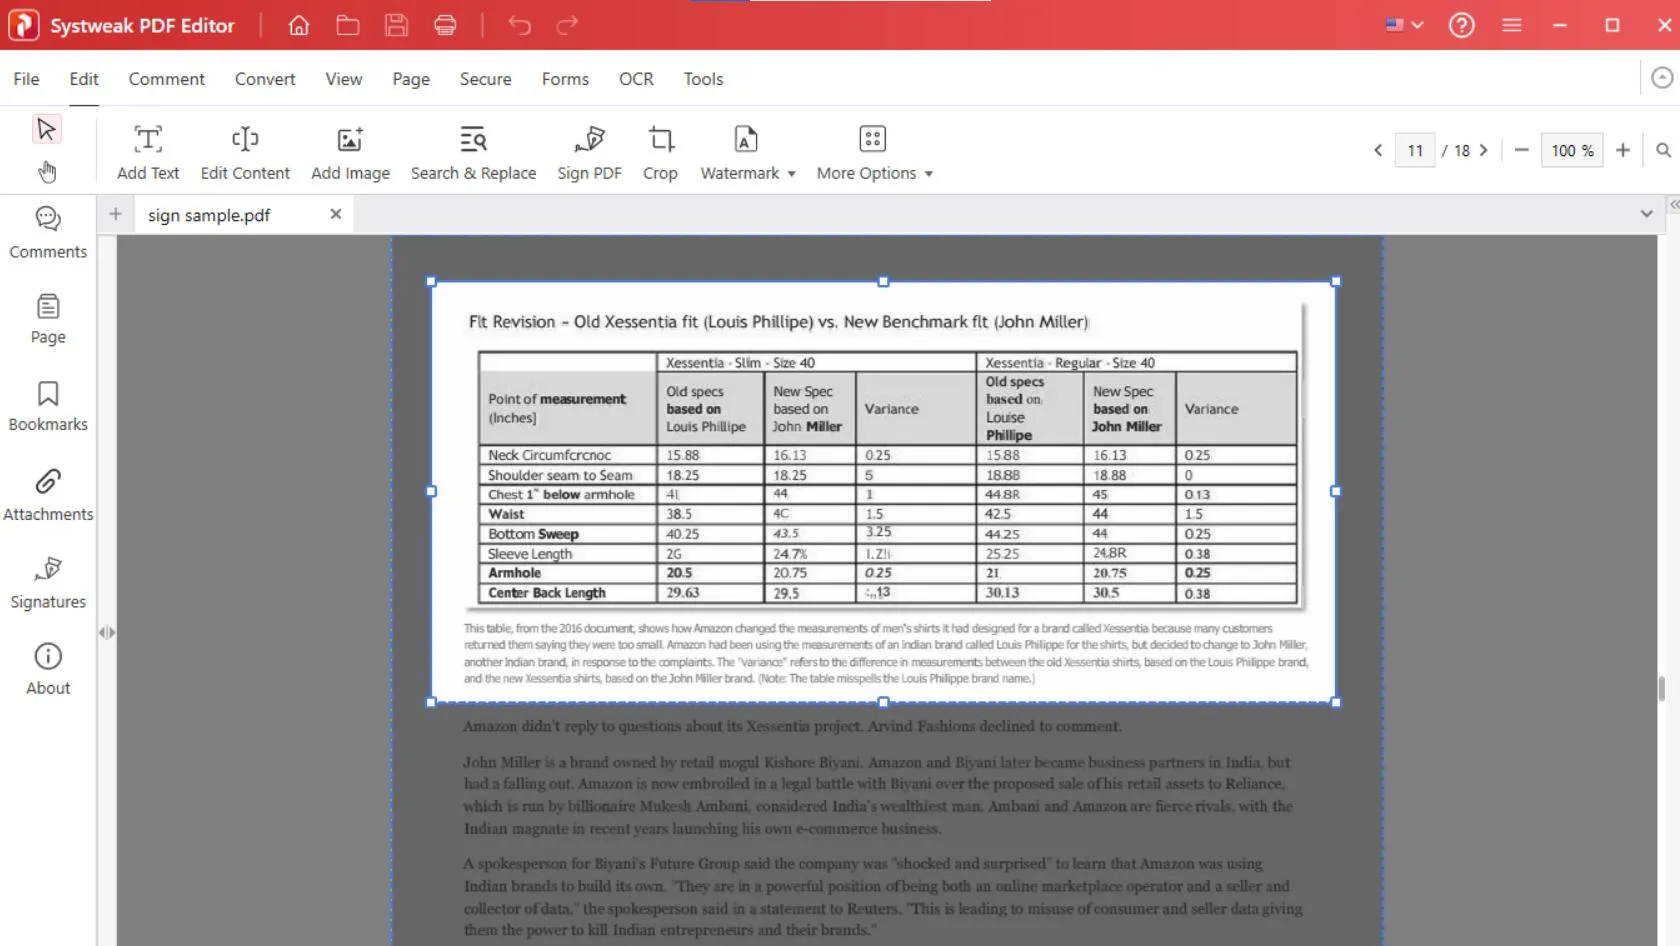Image resolution: width=1680 pixels, height=946 pixels.
Task: Choose the arrow selection tool
Action: point(46,129)
